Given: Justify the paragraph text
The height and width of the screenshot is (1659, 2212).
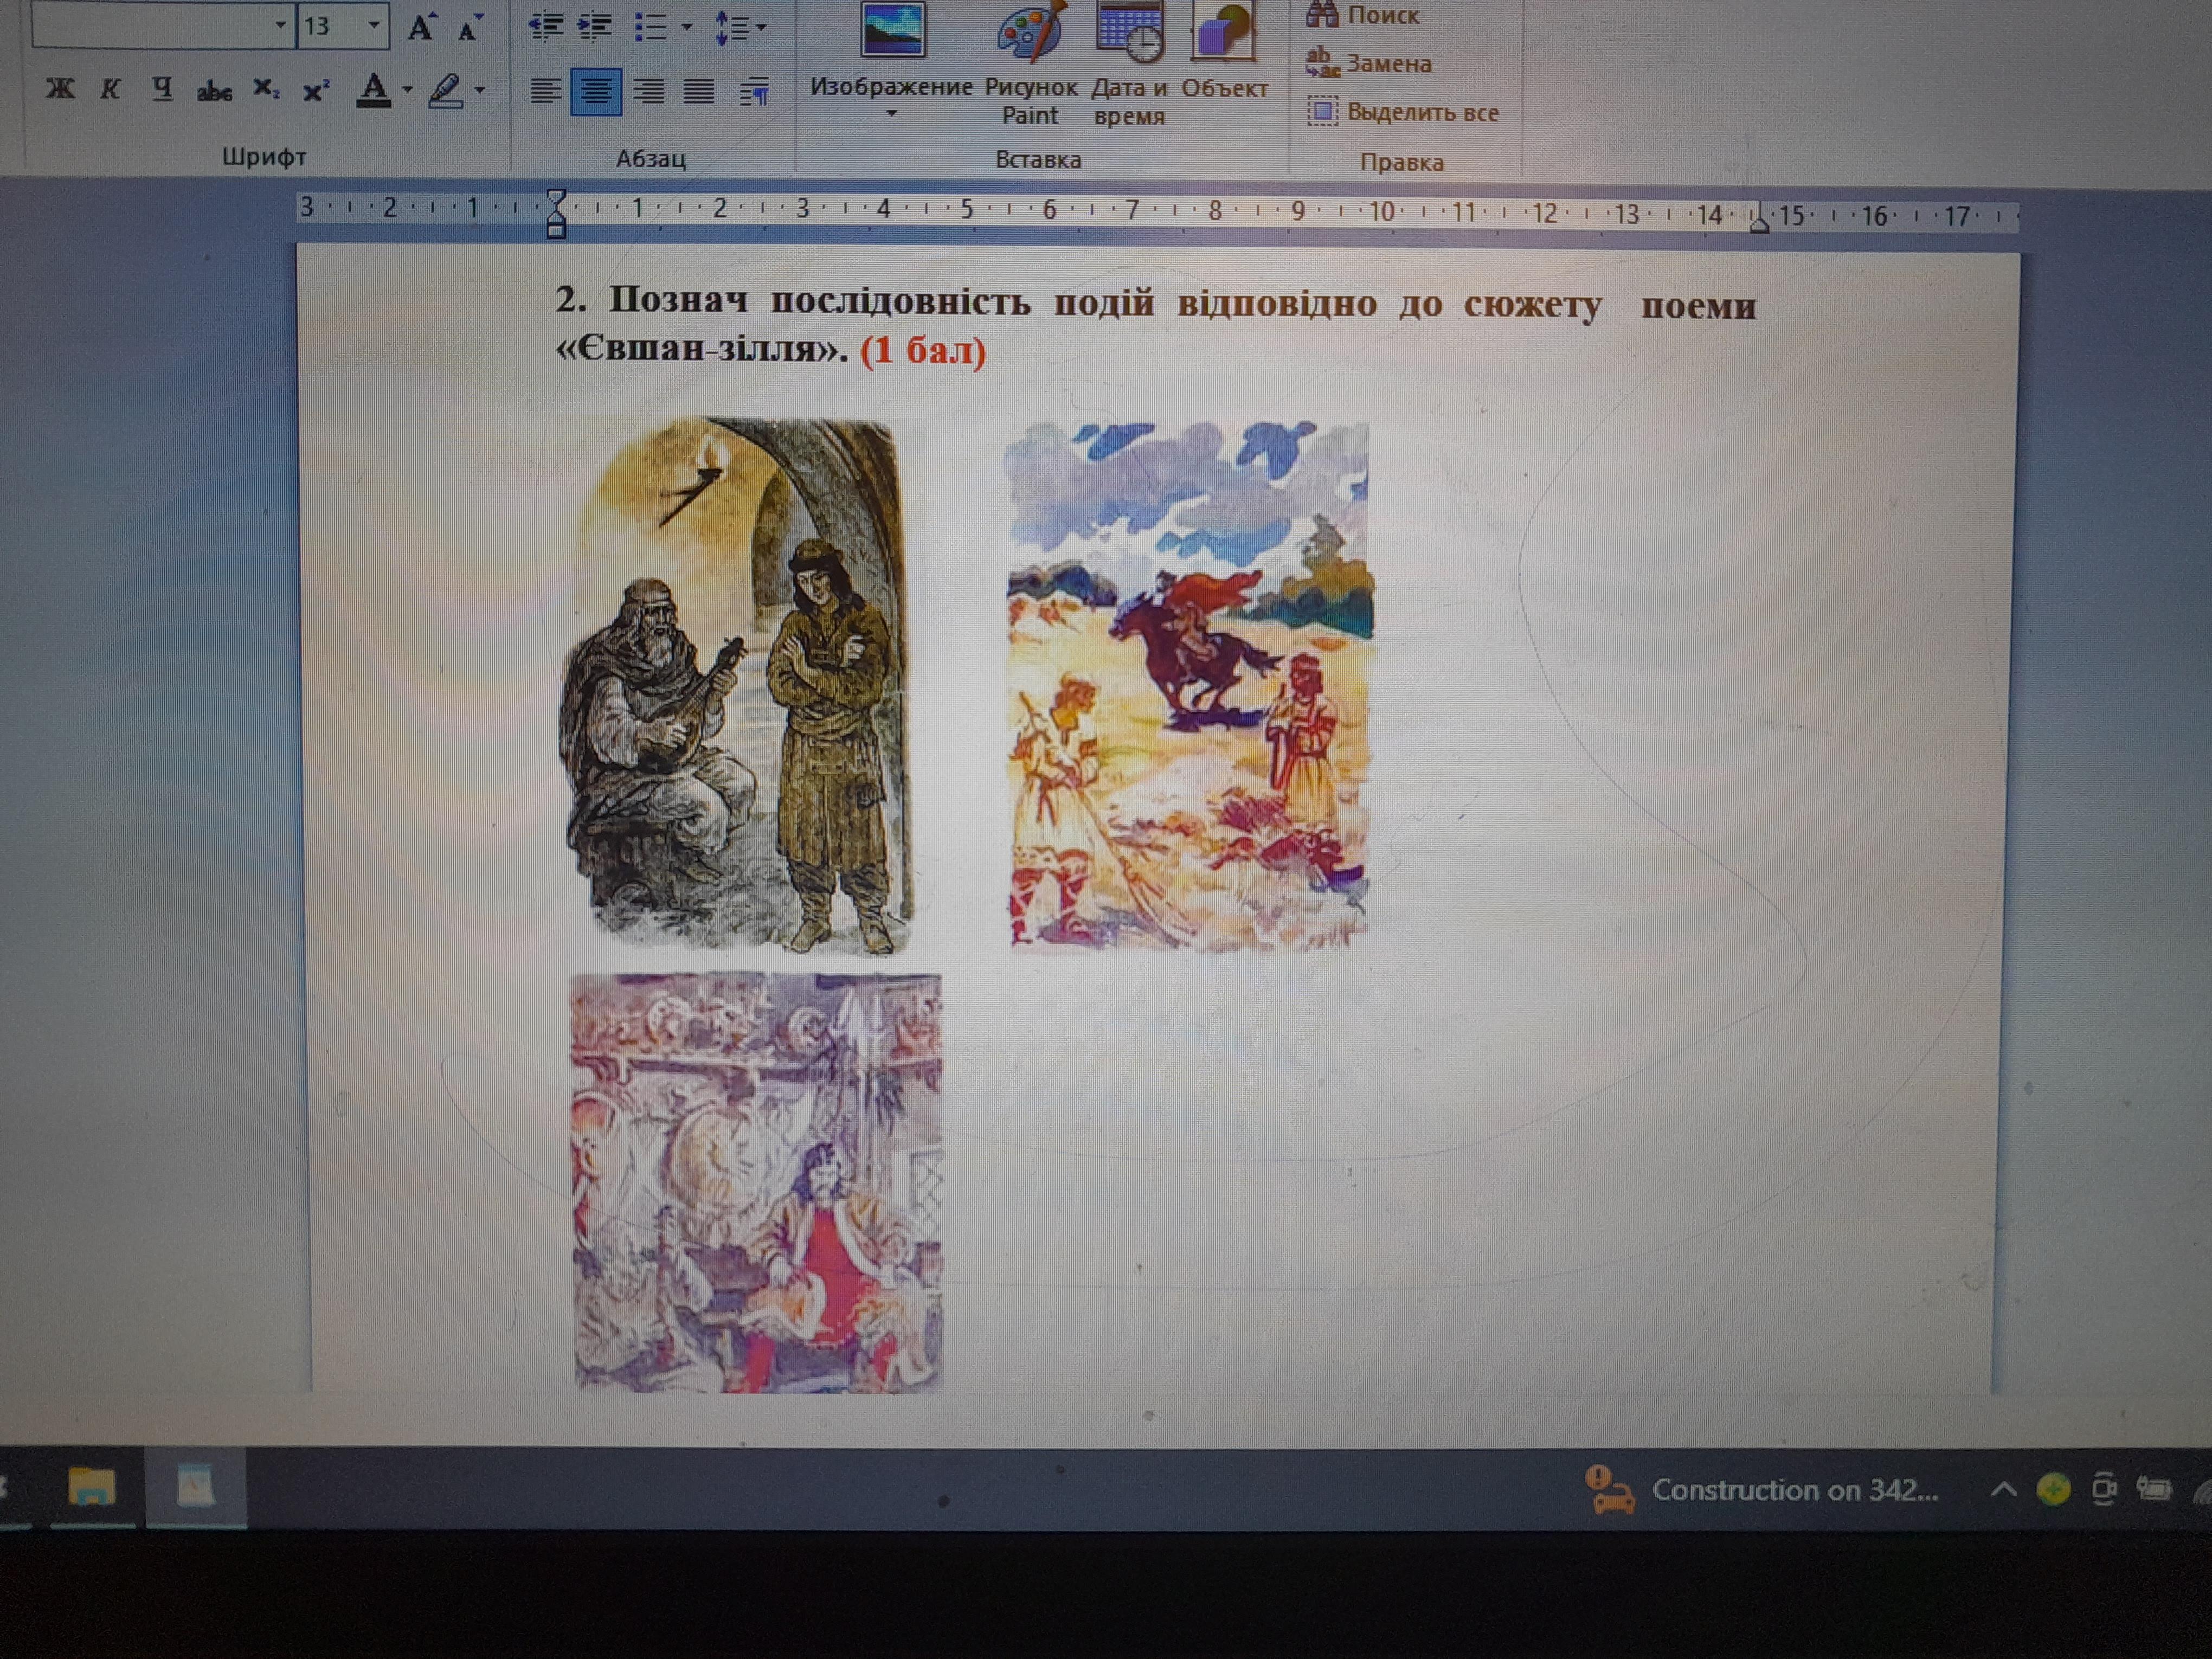Looking at the screenshot, I should pyautogui.click(x=698, y=93).
